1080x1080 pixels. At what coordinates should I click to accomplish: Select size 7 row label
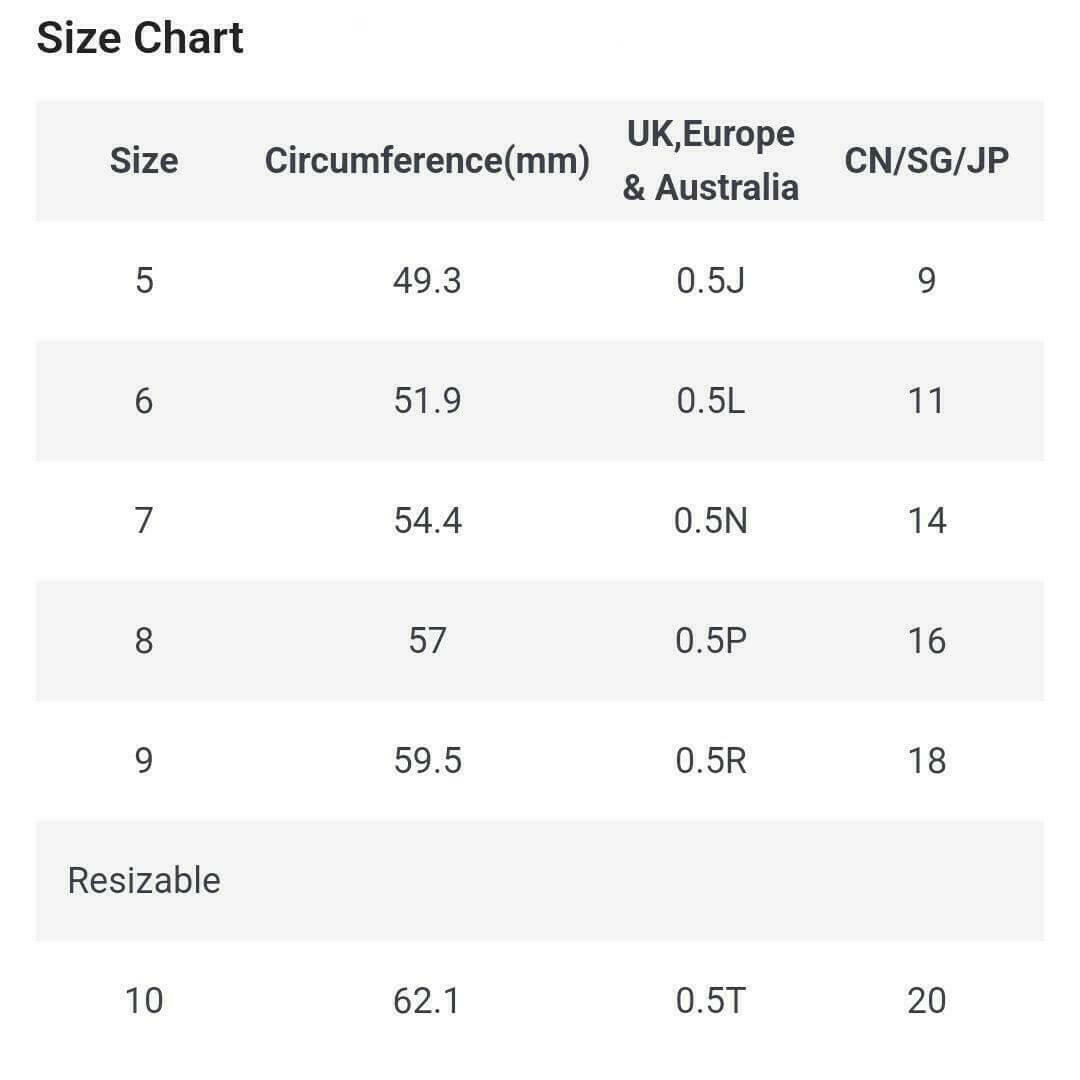tap(144, 521)
